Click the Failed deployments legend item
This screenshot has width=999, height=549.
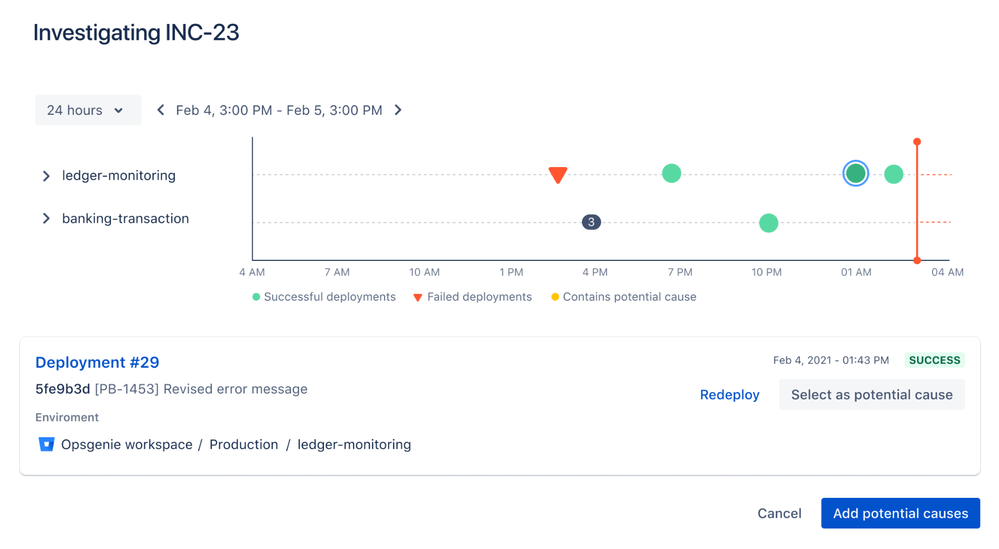click(472, 297)
